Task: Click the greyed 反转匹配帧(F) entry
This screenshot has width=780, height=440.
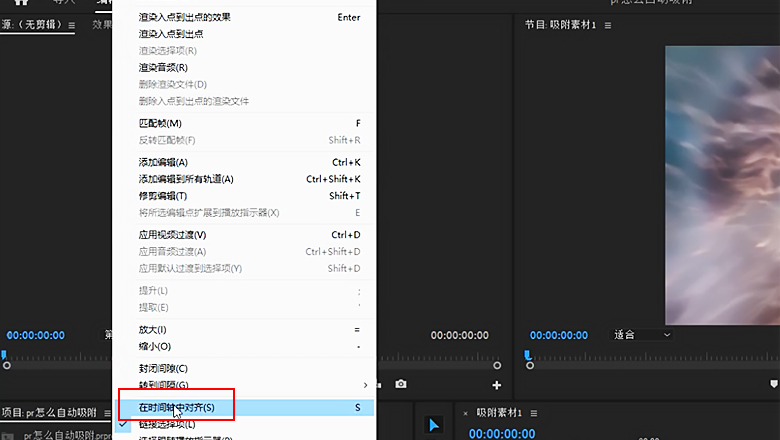Action: (244, 140)
